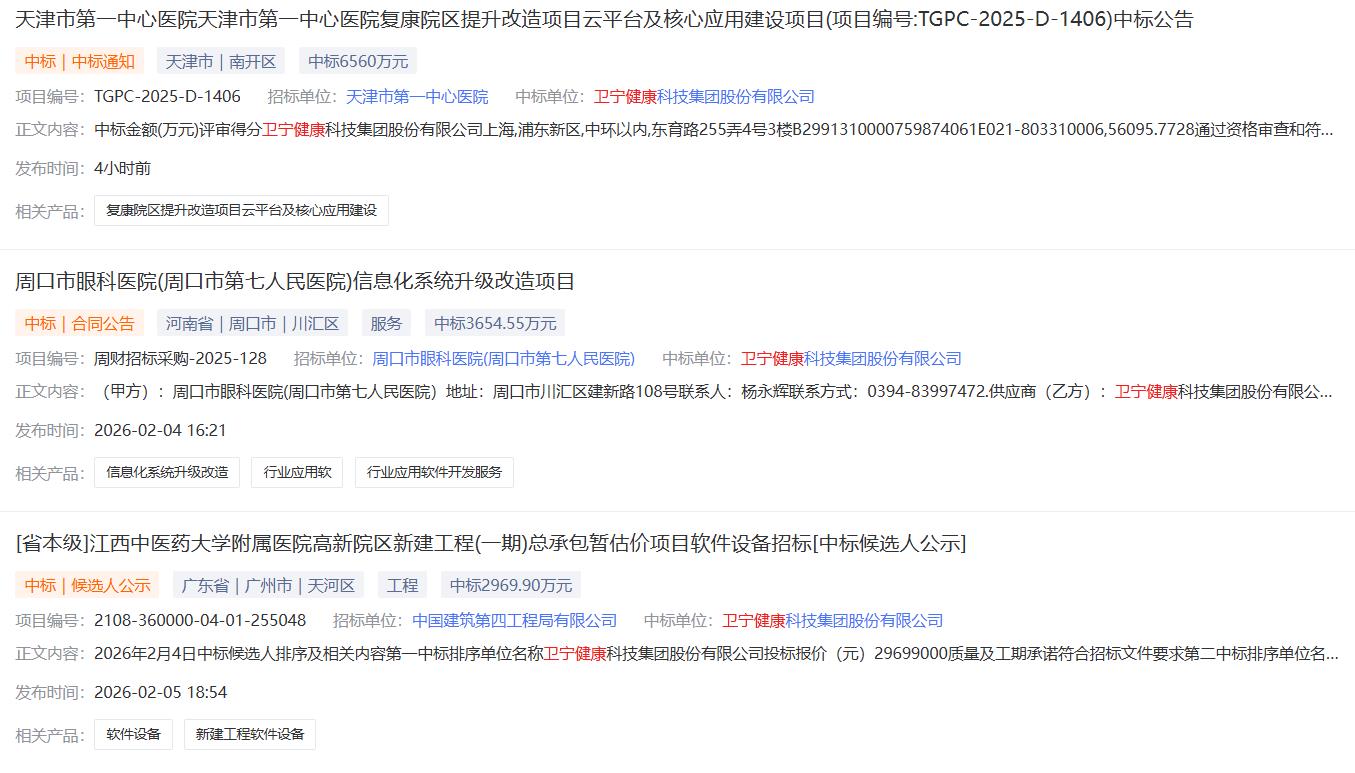
Task: Open the 江西中医药大学附属医院 中标候选人公示 title
Action: point(491,543)
